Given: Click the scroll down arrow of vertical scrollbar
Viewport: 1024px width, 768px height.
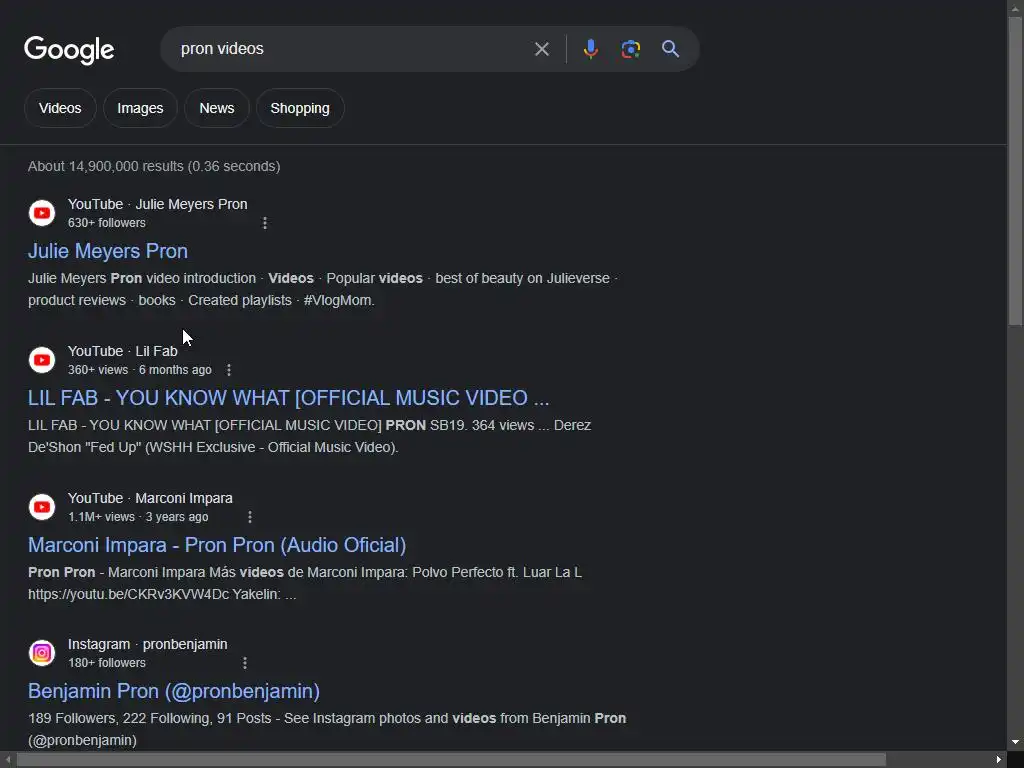Looking at the screenshot, I should [x=1016, y=743].
